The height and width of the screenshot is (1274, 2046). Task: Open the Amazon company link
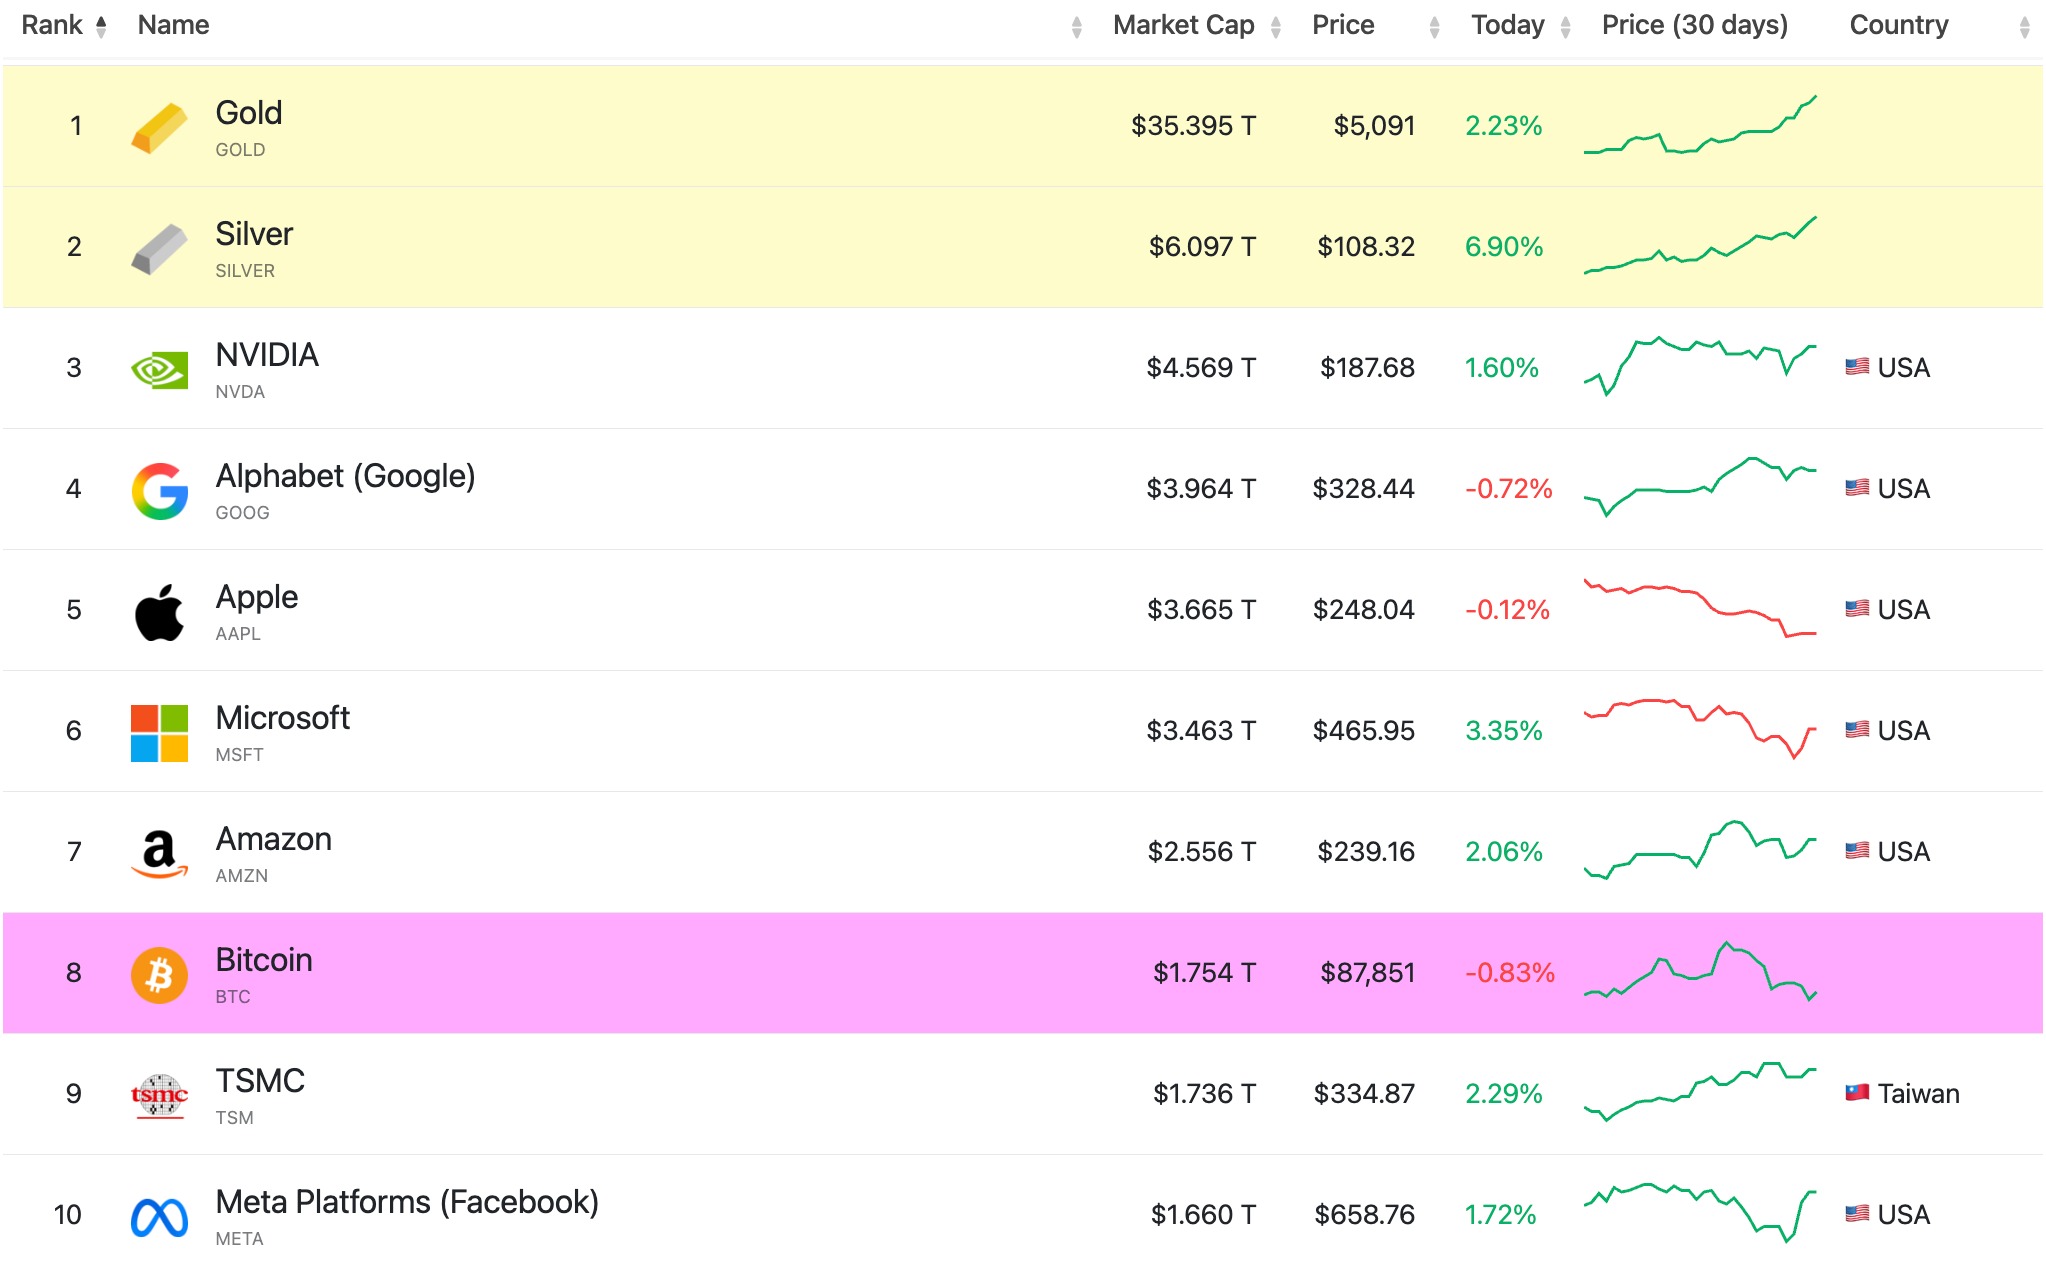[x=274, y=839]
